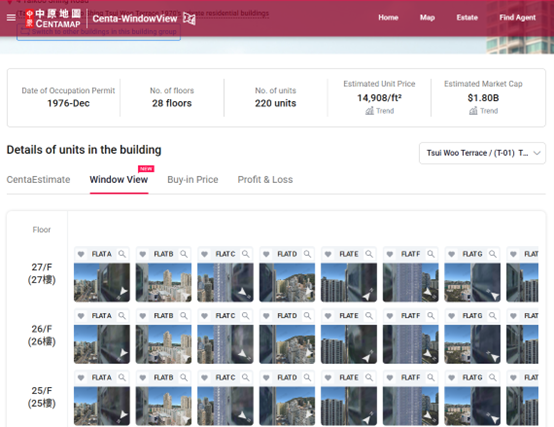
Task: Favorite Flat A on 25/F
Action: [x=81, y=378]
